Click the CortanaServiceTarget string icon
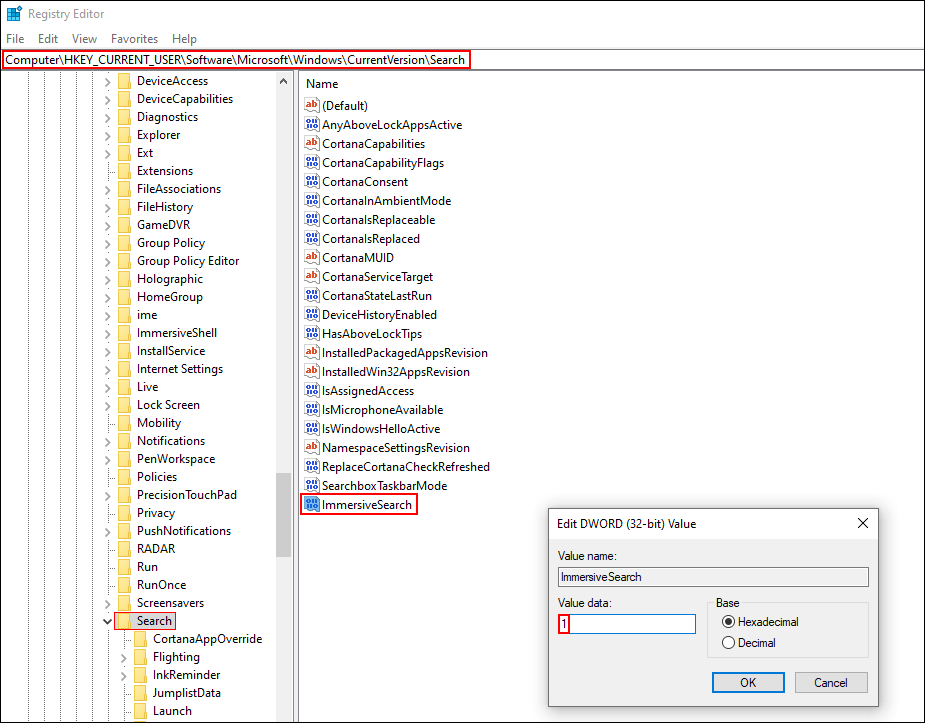The height and width of the screenshot is (723, 925). (311, 276)
